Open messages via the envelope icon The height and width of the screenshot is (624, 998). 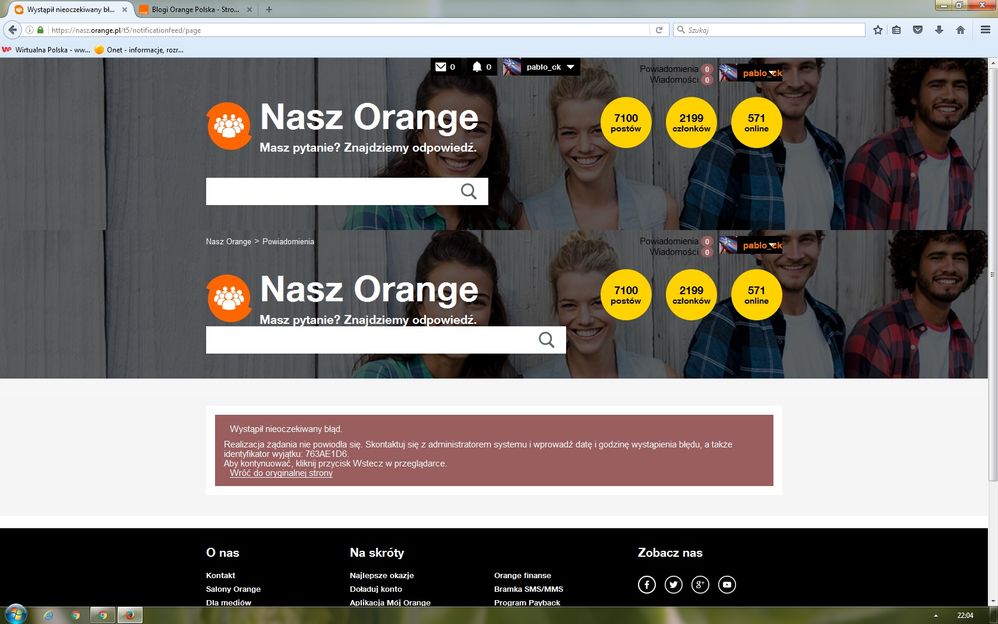(x=443, y=67)
